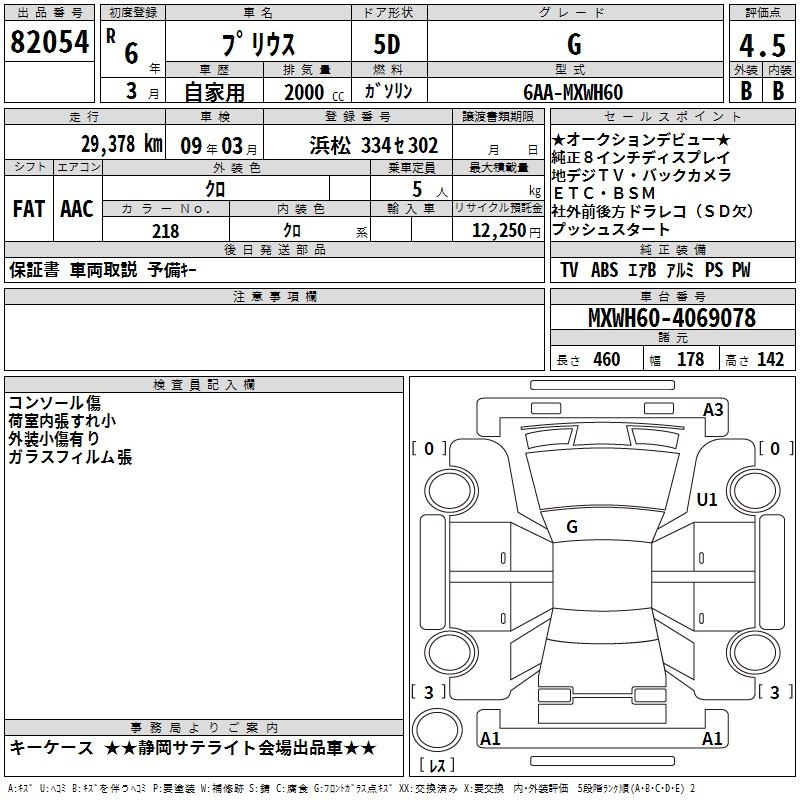The image size is (800, 800).
Task: Click the A3 damage marker on car diagram
Action: (713, 409)
